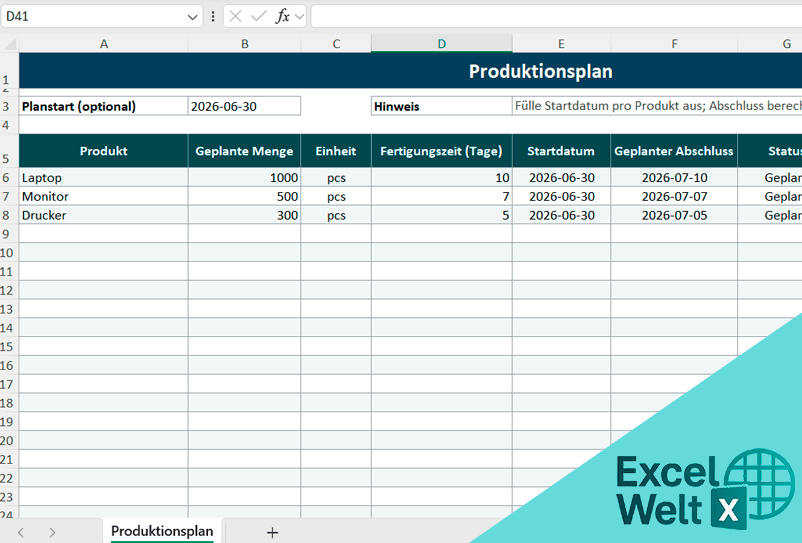This screenshot has height=543, width=802.
Task: Click the Drucker product cell
Action: (104, 215)
